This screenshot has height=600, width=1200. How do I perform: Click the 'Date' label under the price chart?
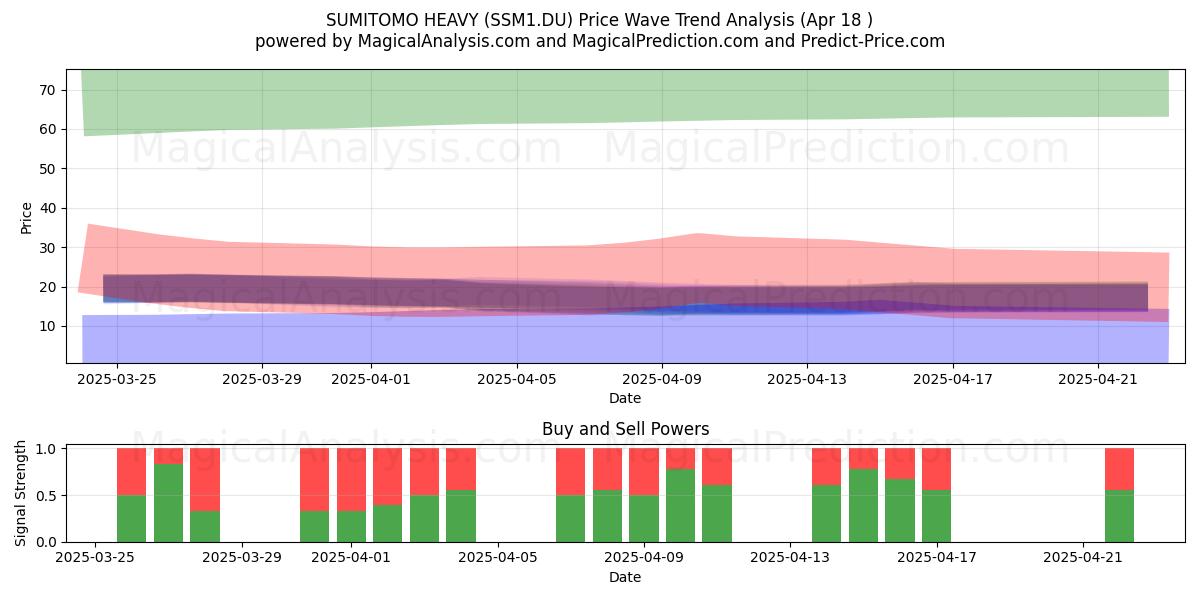click(625, 398)
